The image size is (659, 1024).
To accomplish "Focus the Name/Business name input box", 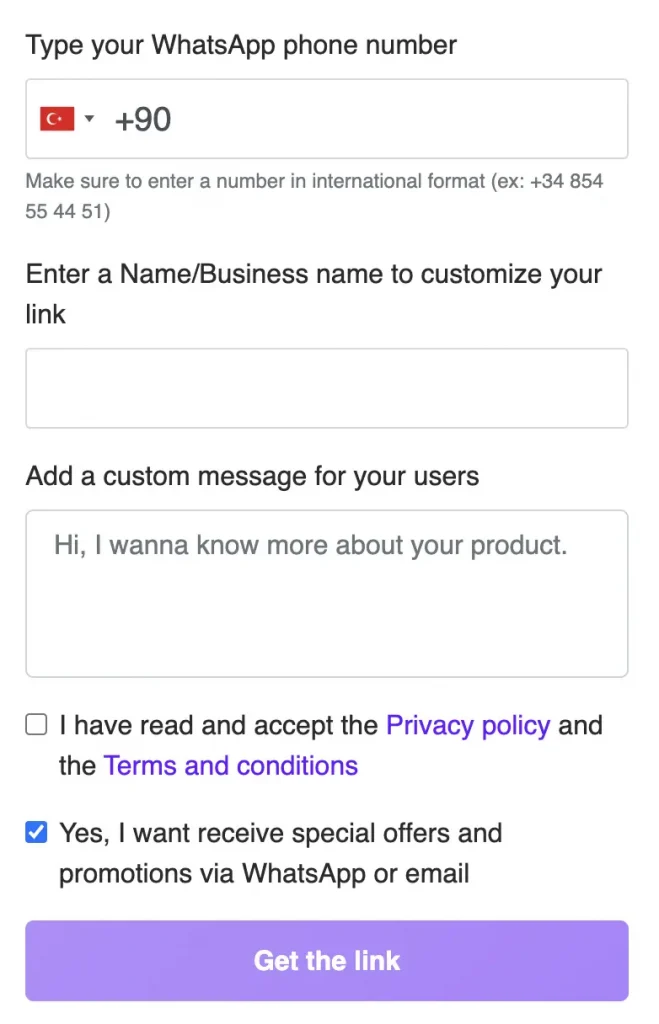I will [x=327, y=388].
